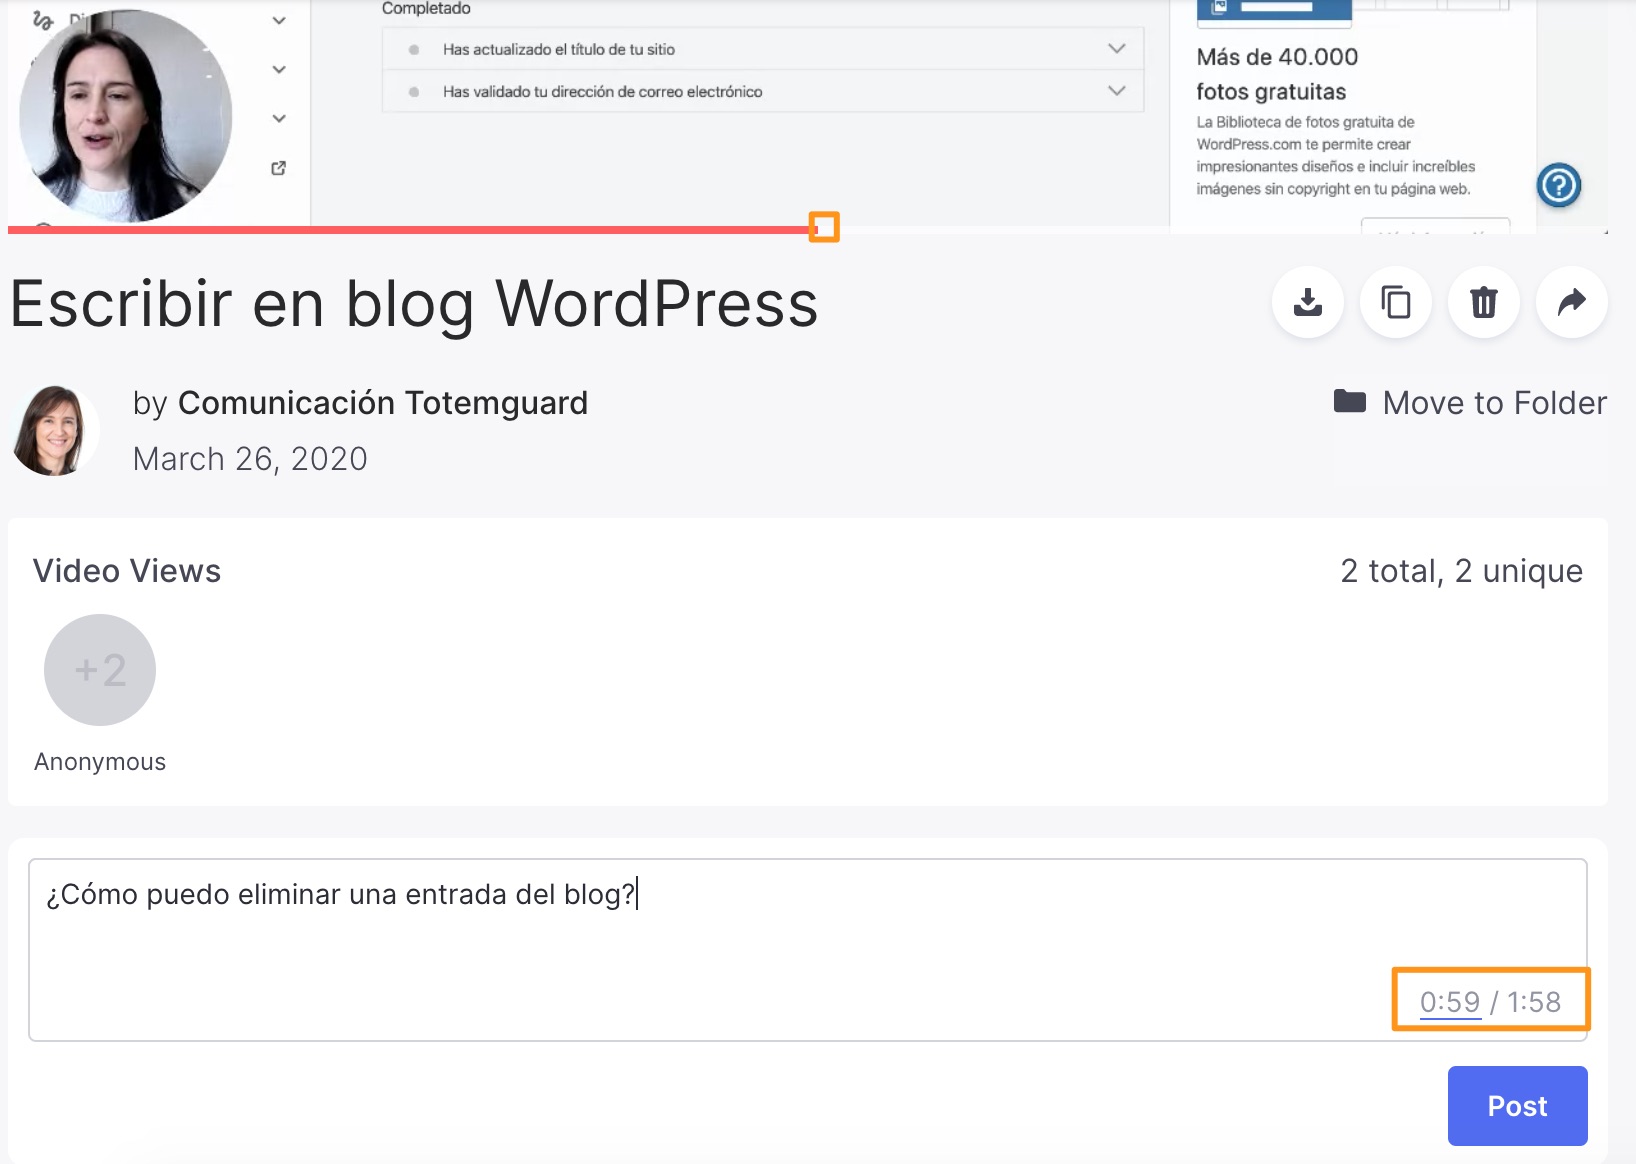Click the duplicate video icon
This screenshot has height=1164, width=1636.
[x=1395, y=302]
